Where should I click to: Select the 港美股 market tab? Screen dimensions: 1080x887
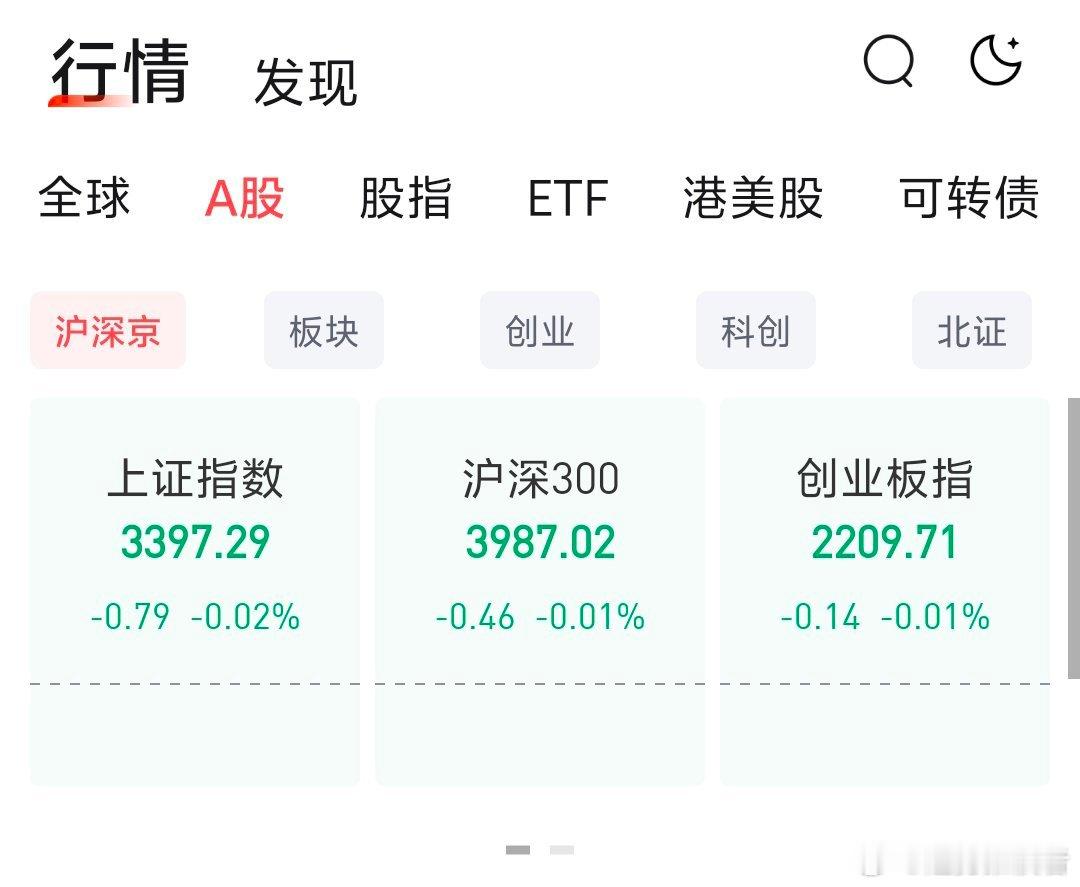coord(753,198)
